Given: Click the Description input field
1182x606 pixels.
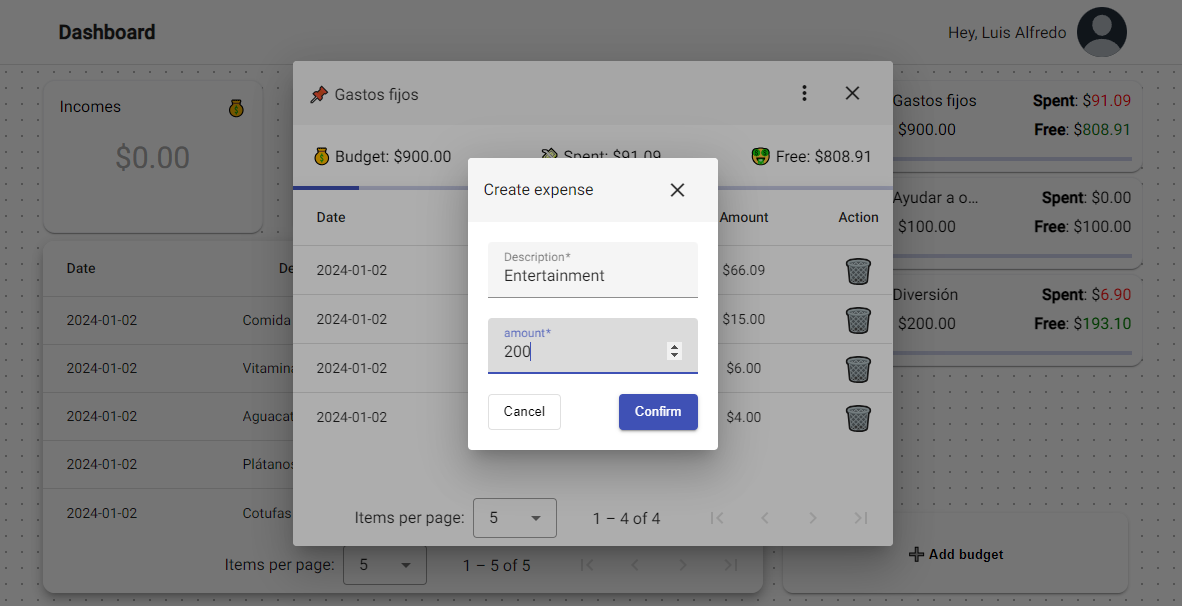Looking at the screenshot, I should [593, 270].
